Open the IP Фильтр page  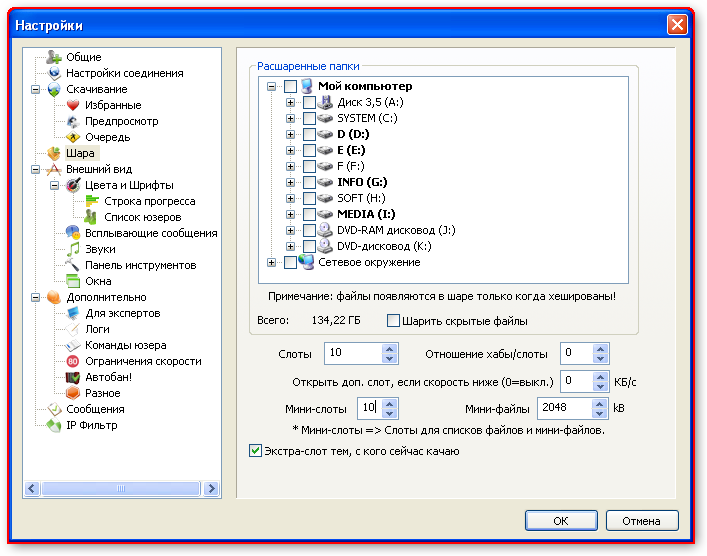92,425
